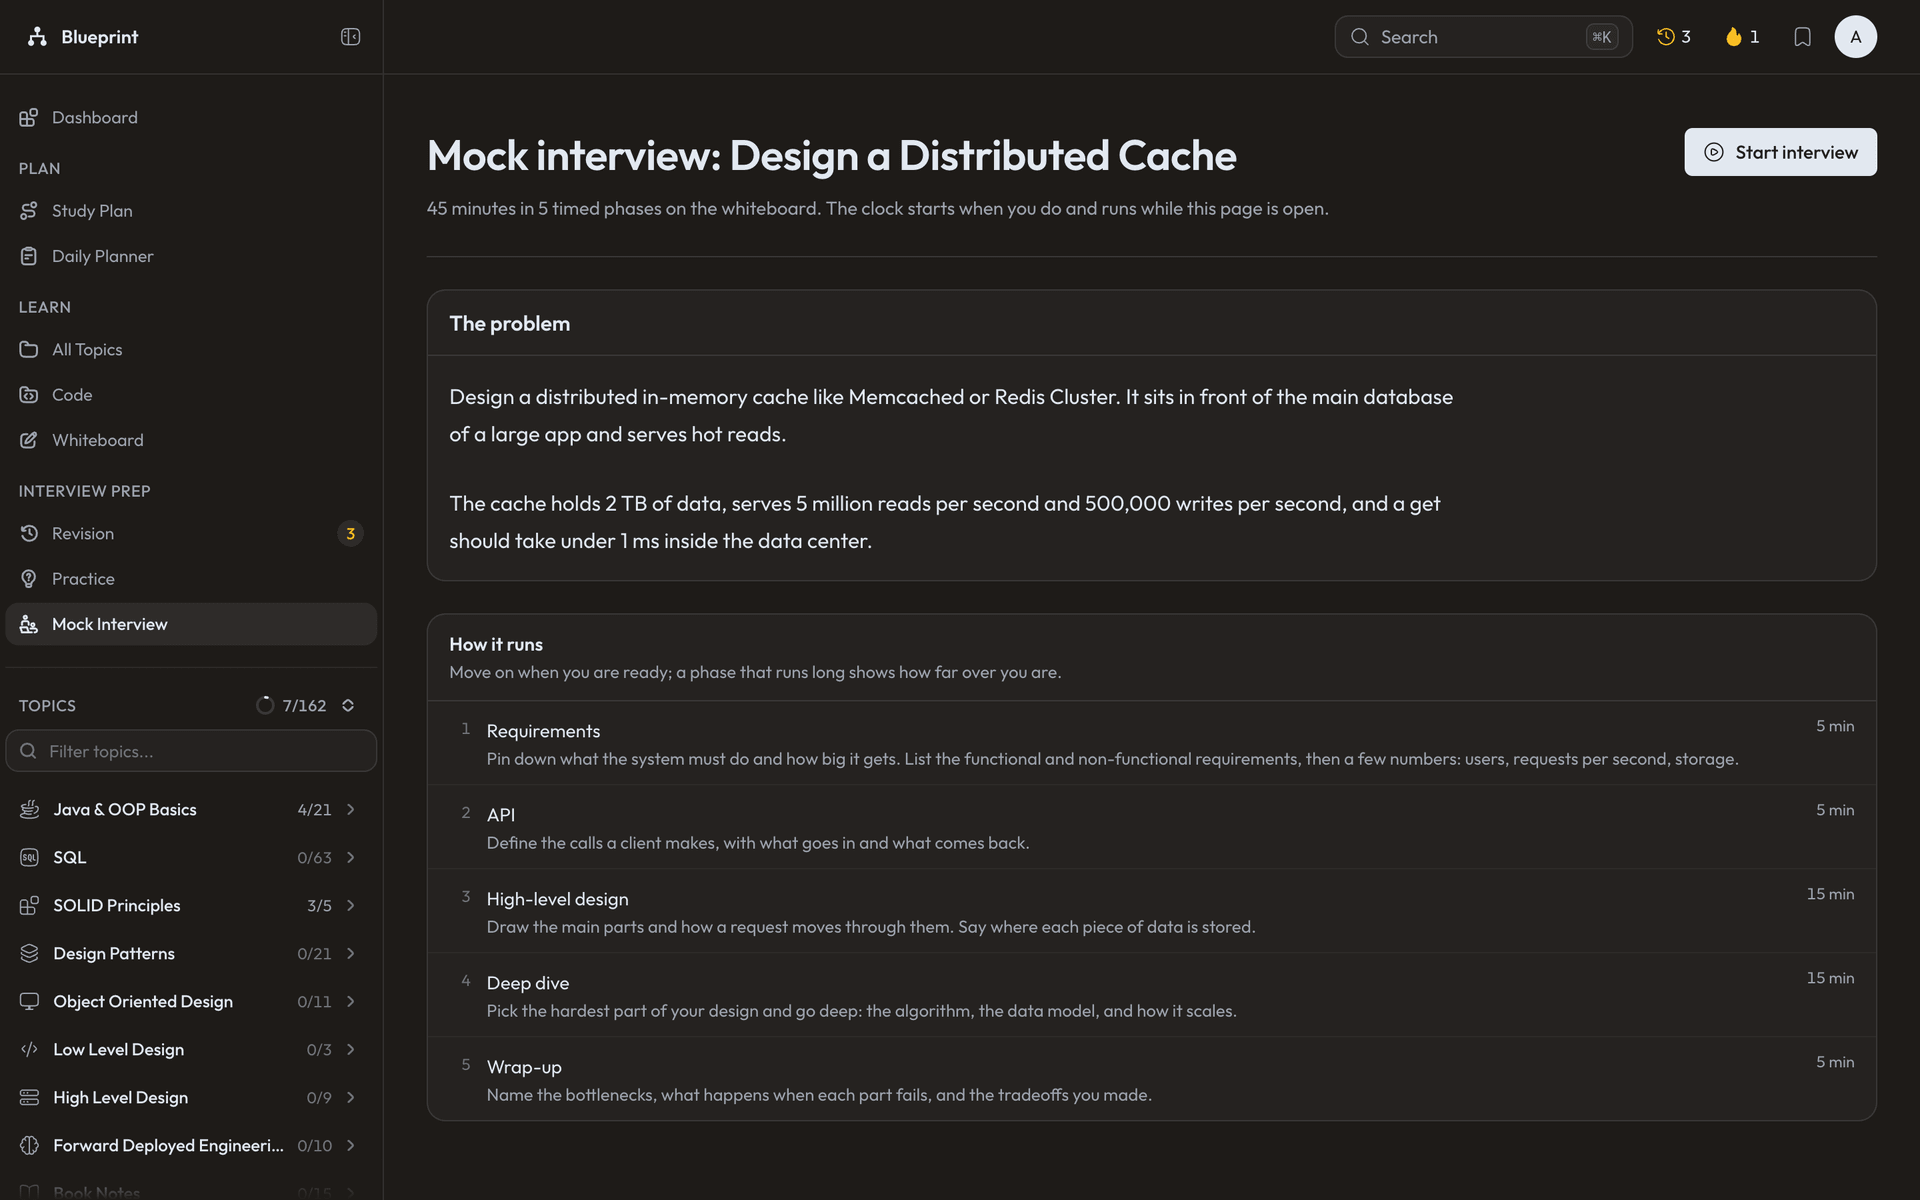The width and height of the screenshot is (1920, 1200).
Task: Expand SOLID Principles topic chevron
Action: [351, 905]
